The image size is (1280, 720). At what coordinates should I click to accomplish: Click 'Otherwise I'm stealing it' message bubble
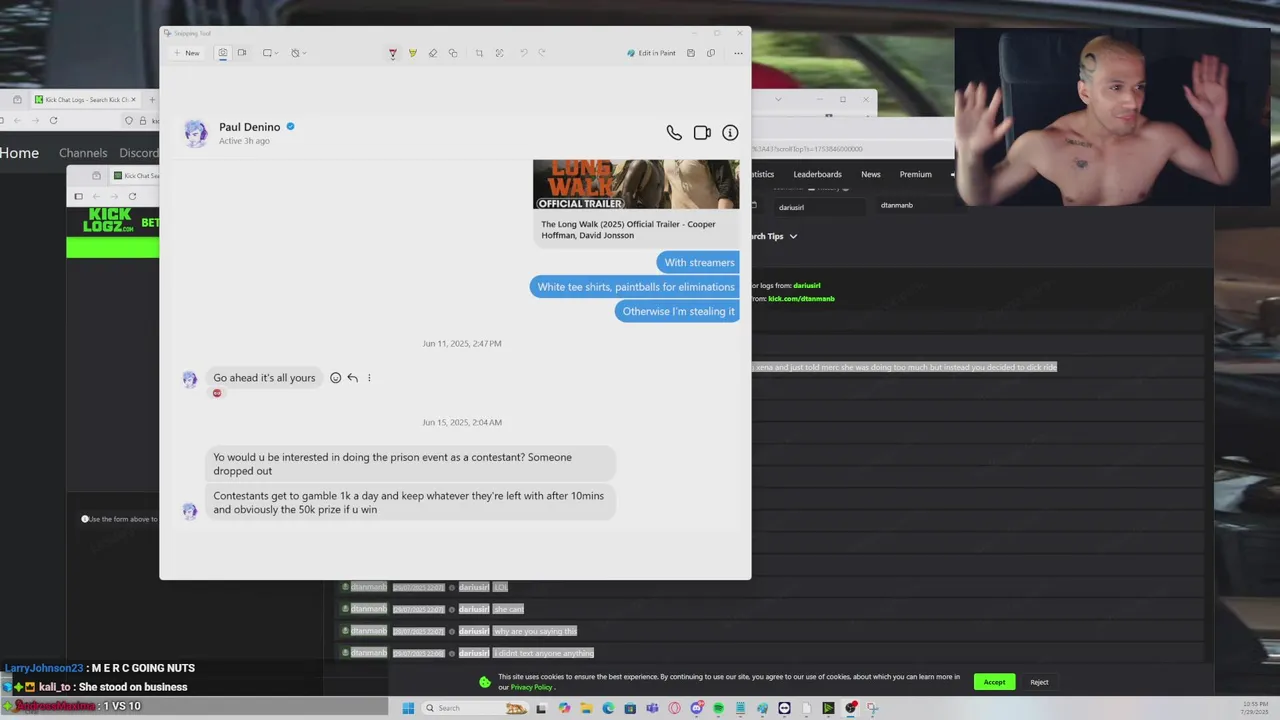click(678, 311)
